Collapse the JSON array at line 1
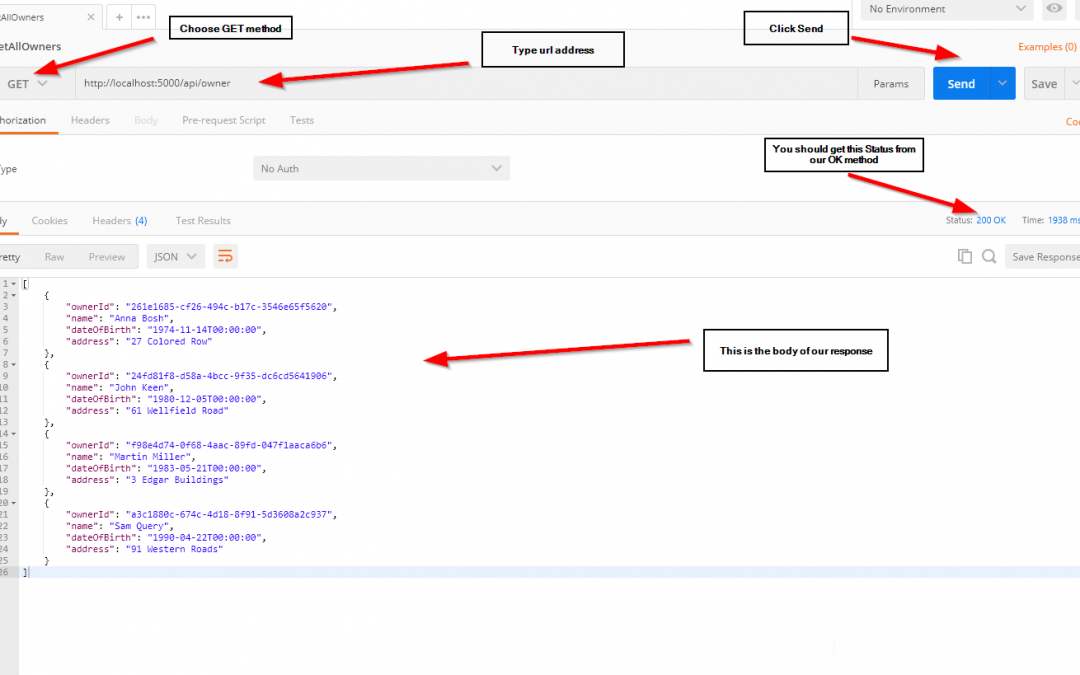 point(14,284)
